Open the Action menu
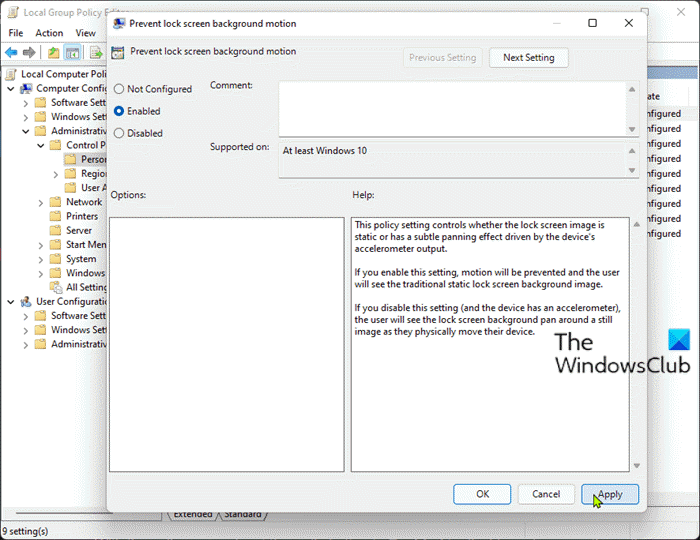Screen dimensions: 700x540 point(49,33)
